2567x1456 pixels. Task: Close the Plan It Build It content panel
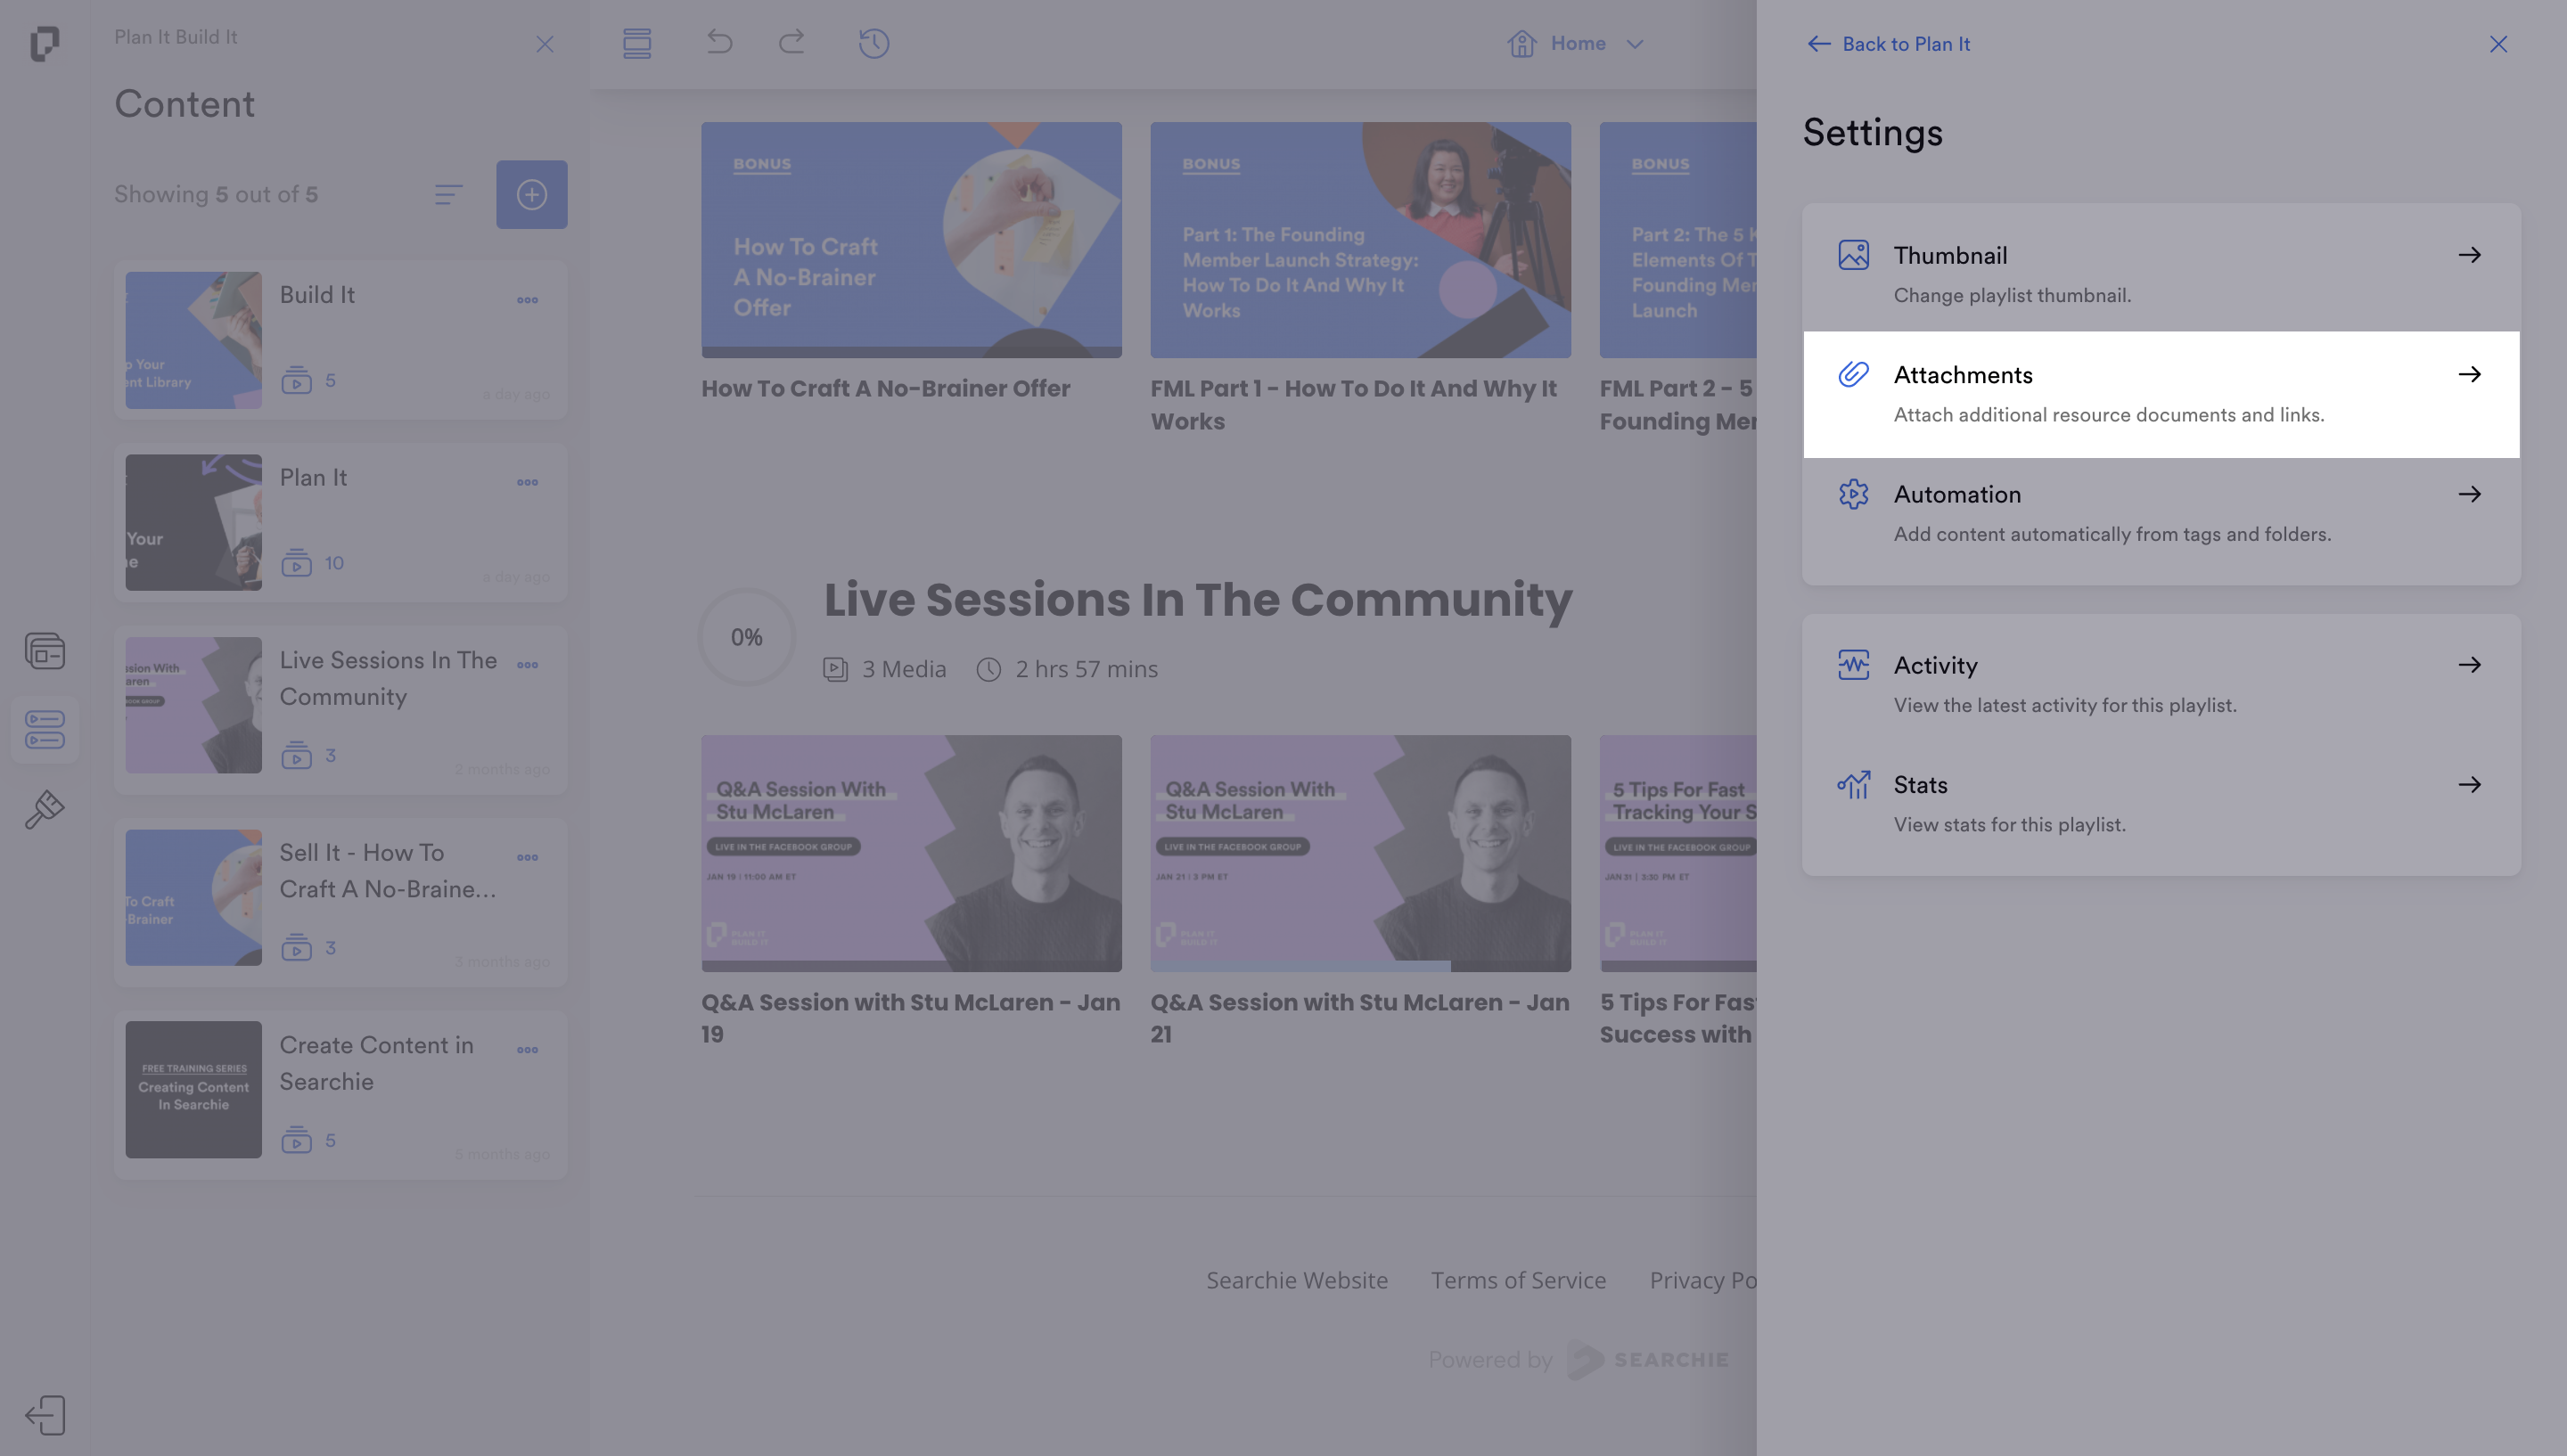(x=545, y=44)
